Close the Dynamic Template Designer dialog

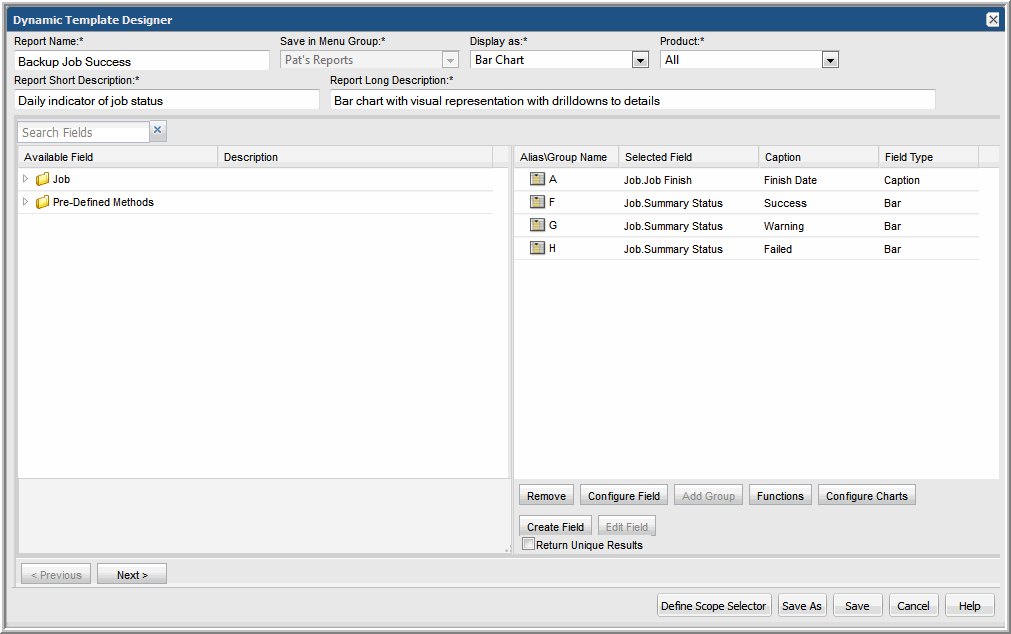(x=992, y=20)
